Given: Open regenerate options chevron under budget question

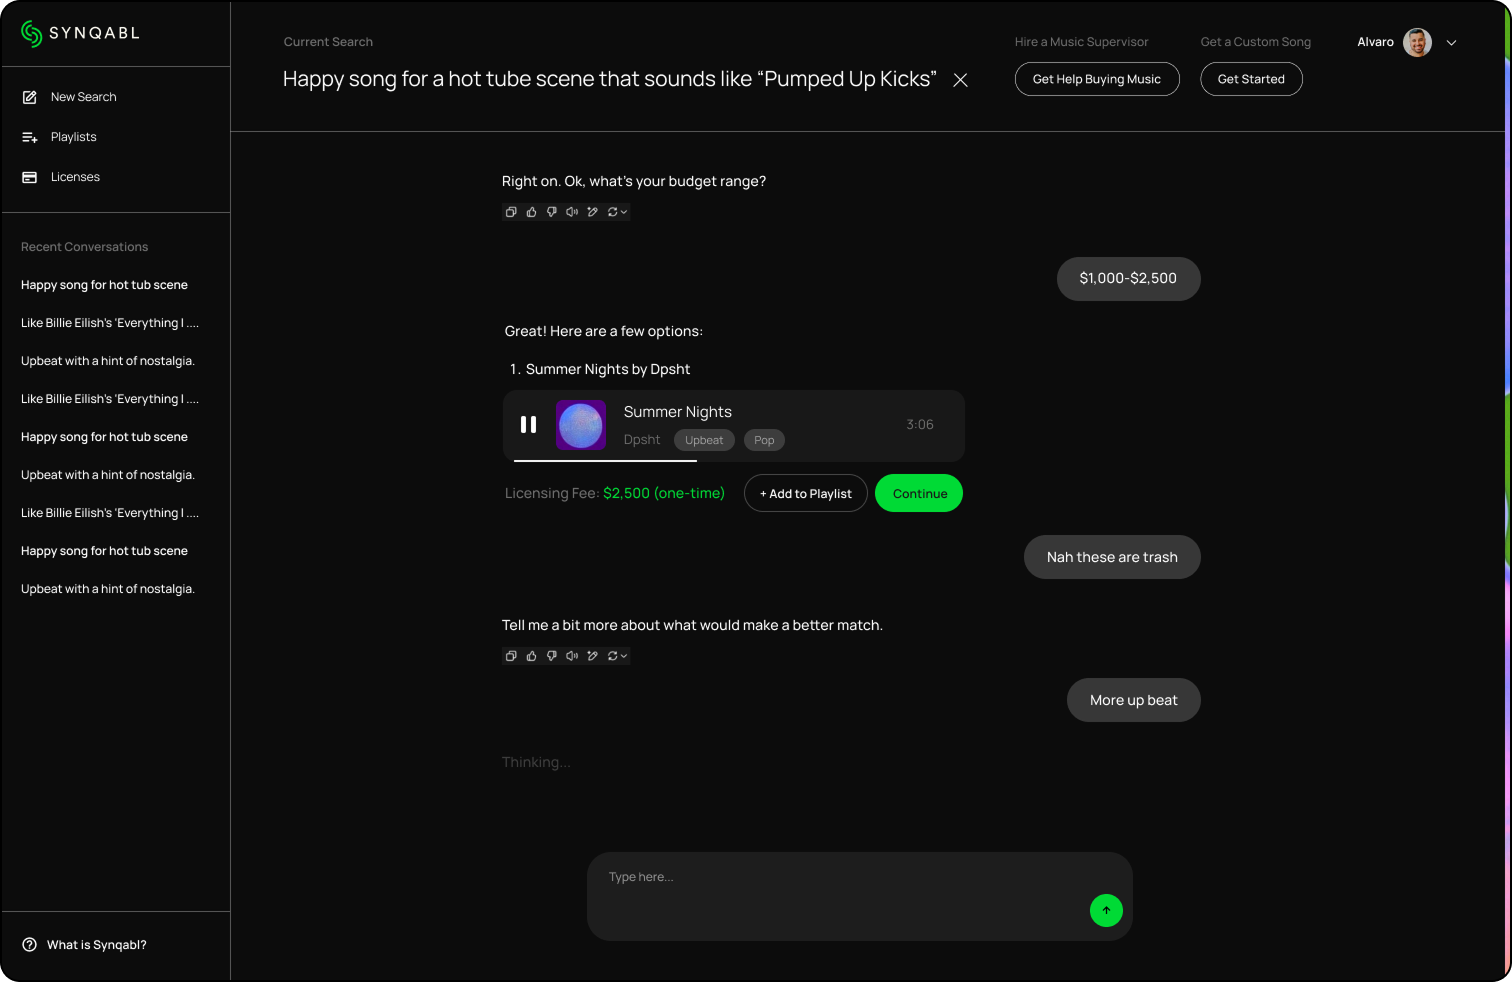Looking at the screenshot, I should point(623,212).
